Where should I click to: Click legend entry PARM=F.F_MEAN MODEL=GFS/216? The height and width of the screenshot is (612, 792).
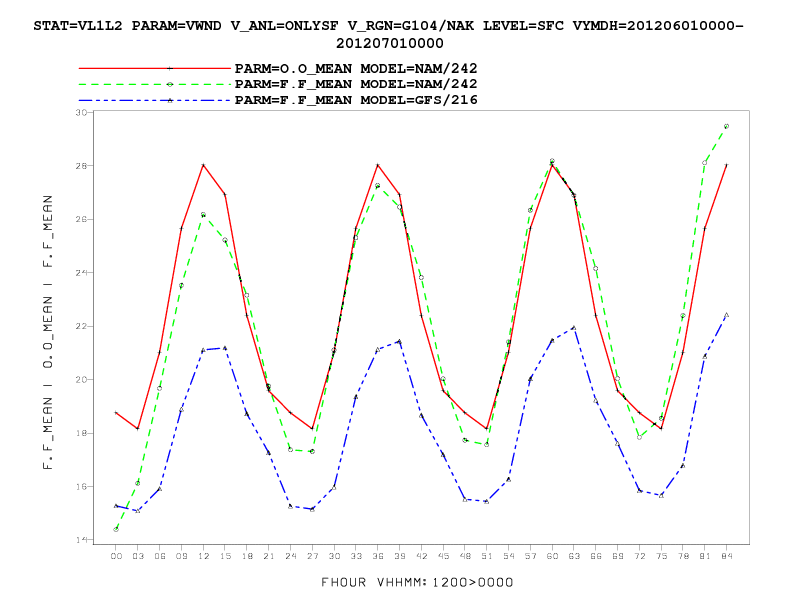coord(356,100)
